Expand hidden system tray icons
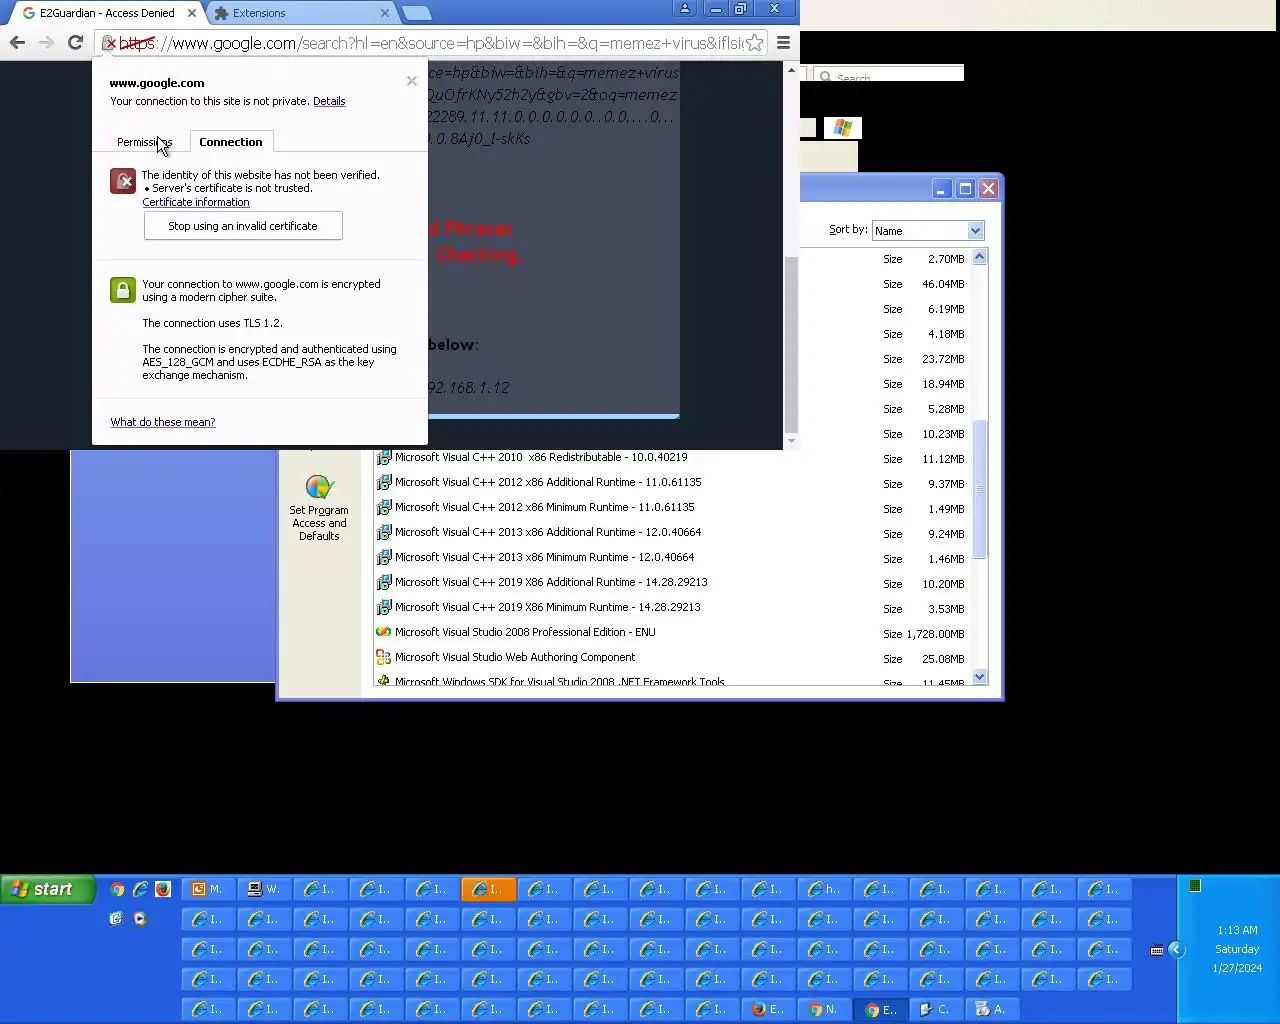This screenshot has width=1280, height=1024. (x=1176, y=950)
